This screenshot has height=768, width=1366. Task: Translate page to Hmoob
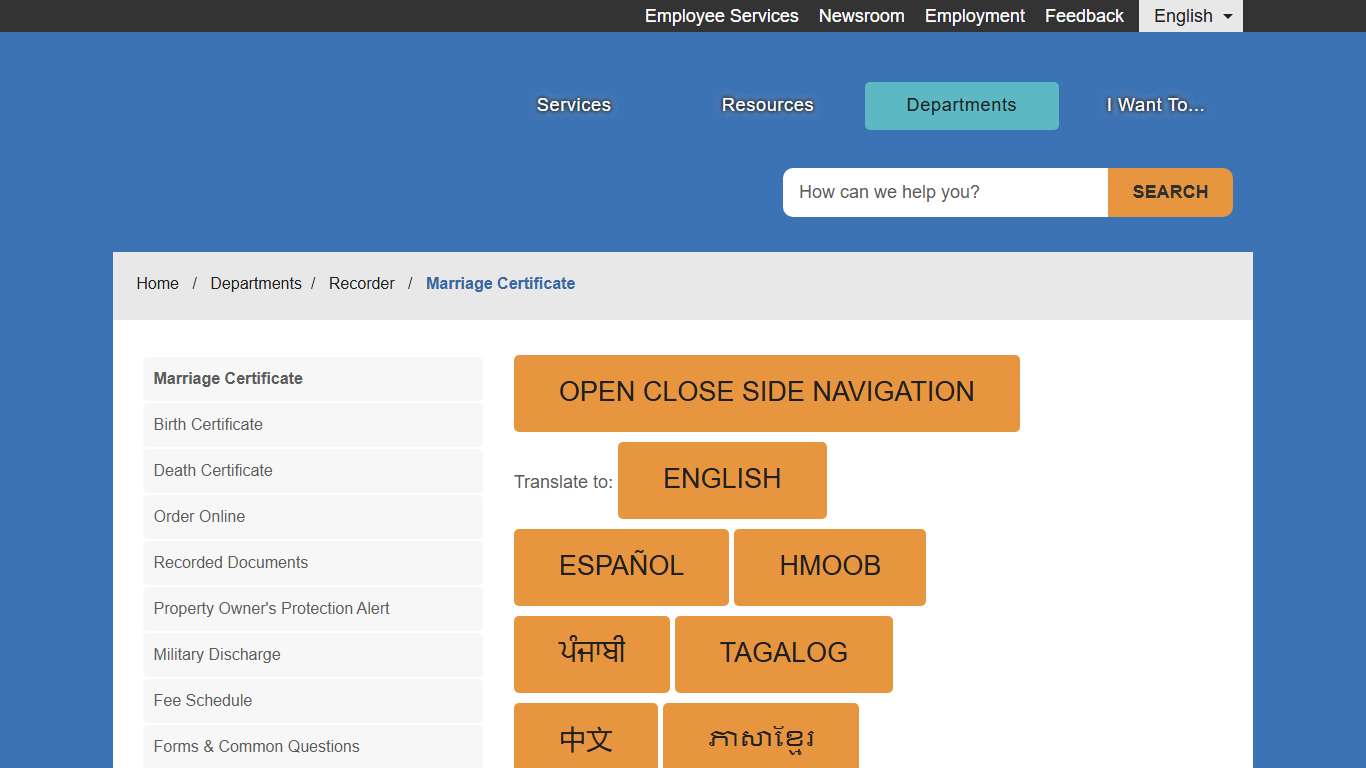pos(829,567)
